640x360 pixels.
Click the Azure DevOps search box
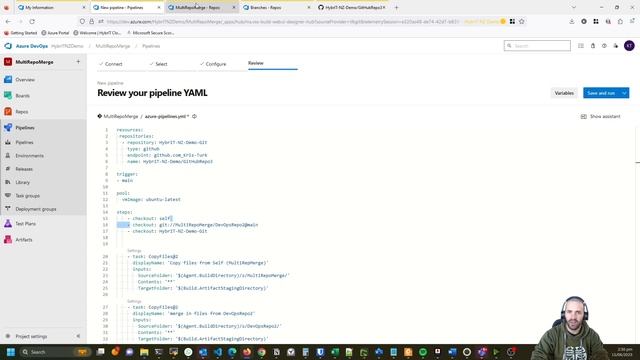point(537,46)
